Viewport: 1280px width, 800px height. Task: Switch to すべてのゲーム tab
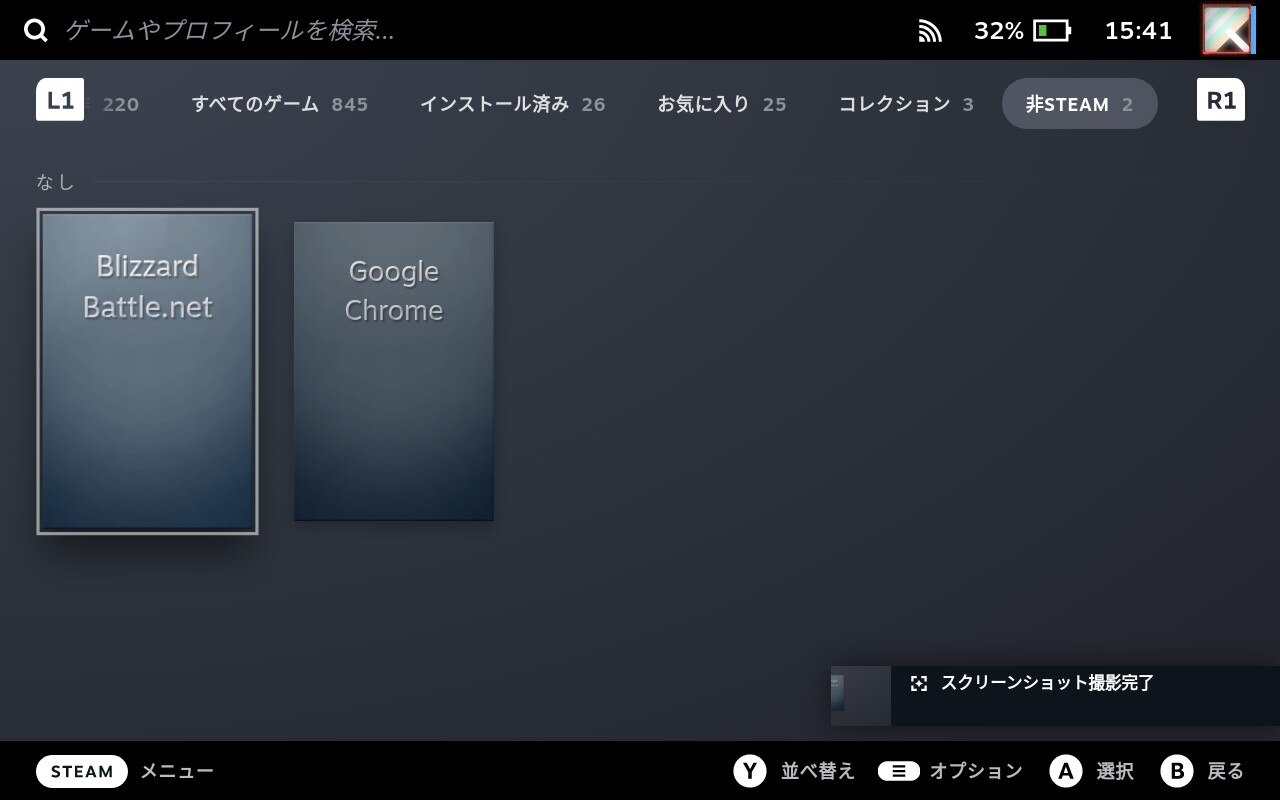pyautogui.click(x=280, y=104)
